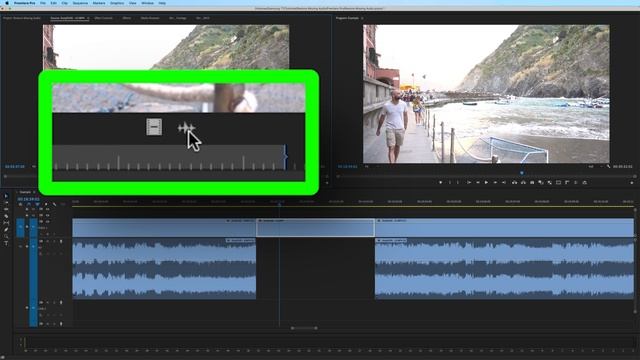The height and width of the screenshot is (360, 640).
Task: Play the sequence in the Program monitor
Action: coord(486,182)
